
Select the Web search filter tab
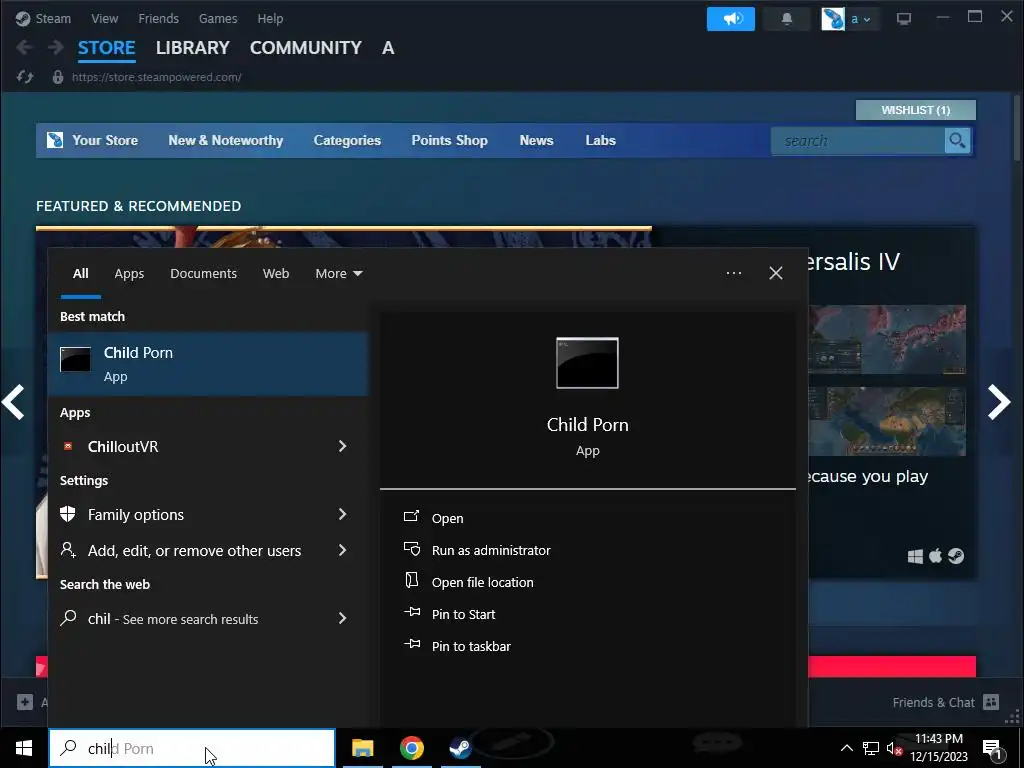tap(276, 274)
